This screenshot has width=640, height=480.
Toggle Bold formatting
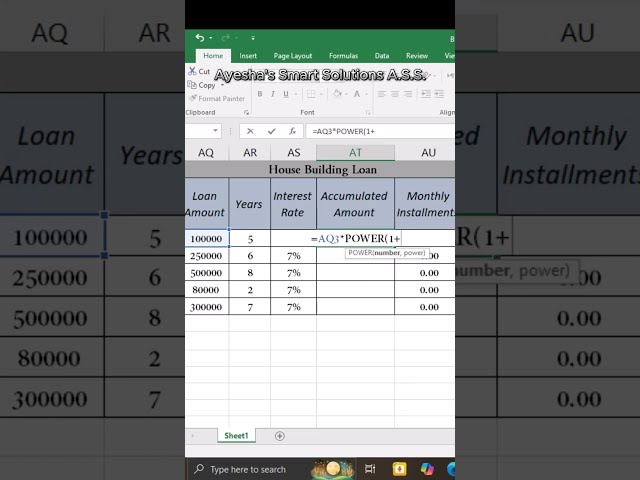(x=260, y=94)
